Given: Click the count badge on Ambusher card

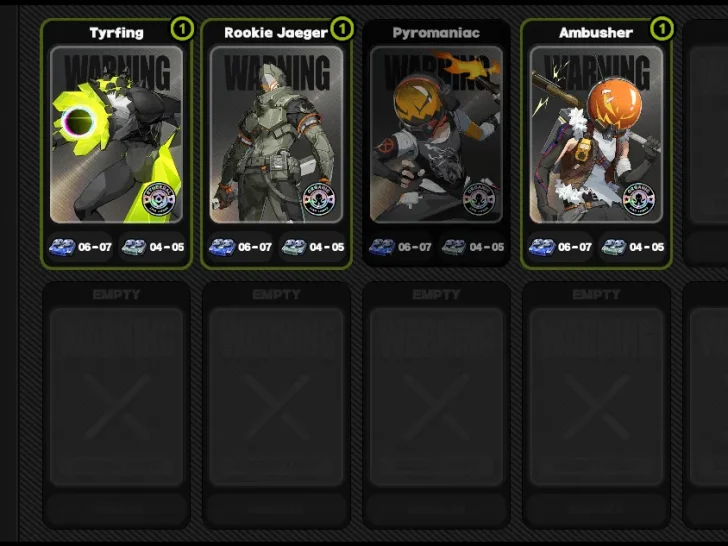Looking at the screenshot, I should click(662, 29).
